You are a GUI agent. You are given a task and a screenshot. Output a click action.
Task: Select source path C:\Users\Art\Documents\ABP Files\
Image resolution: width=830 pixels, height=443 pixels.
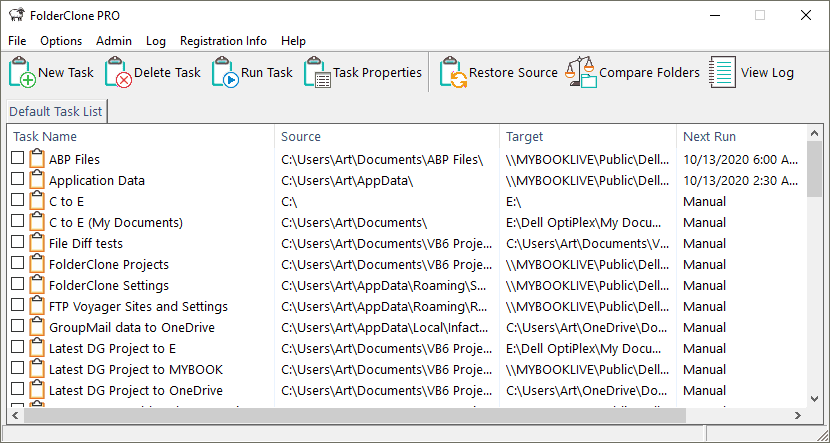click(x=382, y=159)
